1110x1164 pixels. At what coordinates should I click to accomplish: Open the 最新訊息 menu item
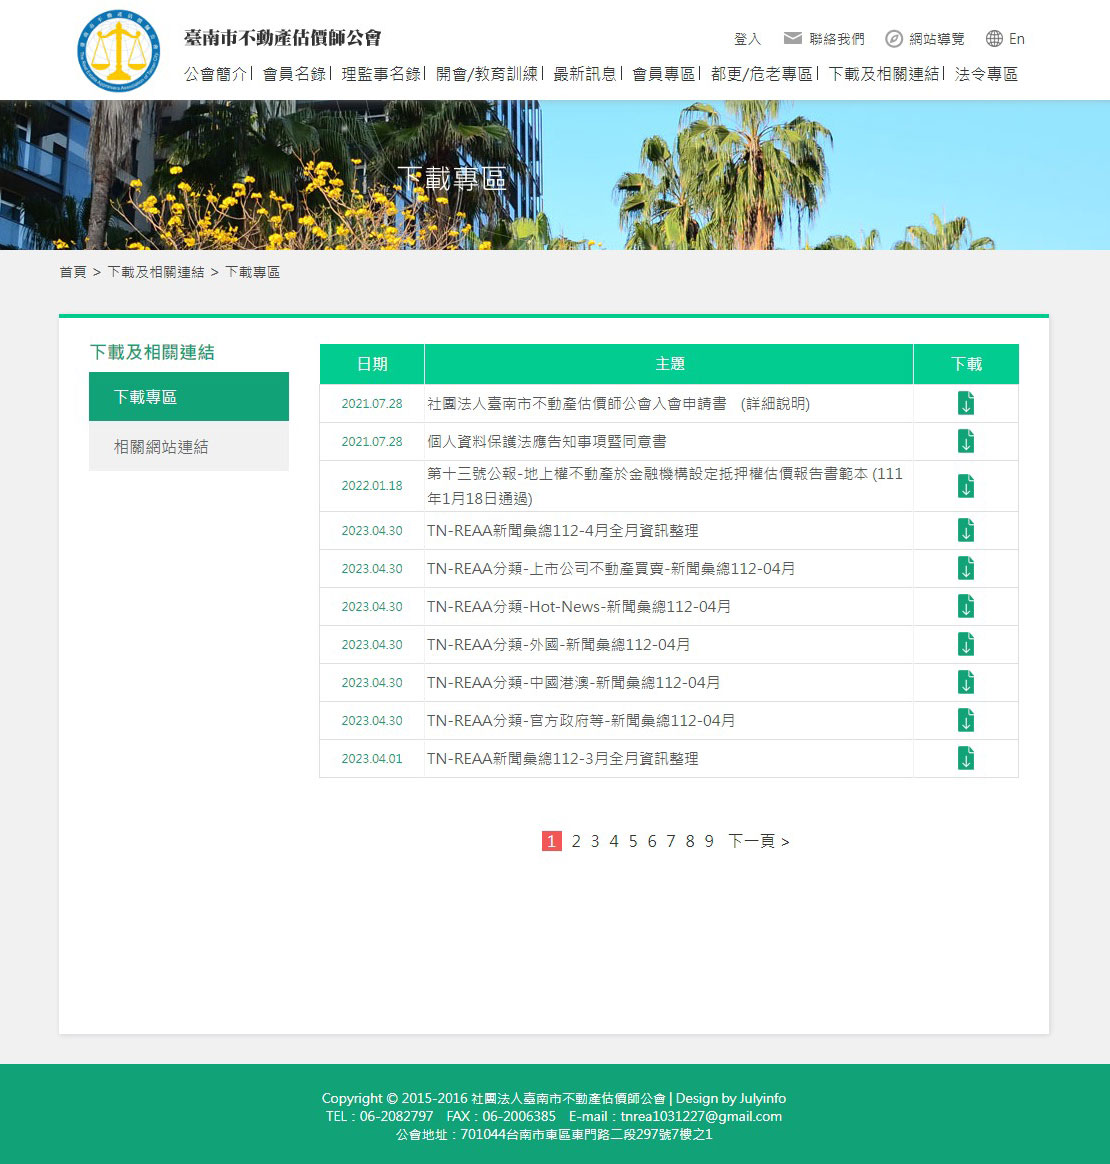point(585,74)
